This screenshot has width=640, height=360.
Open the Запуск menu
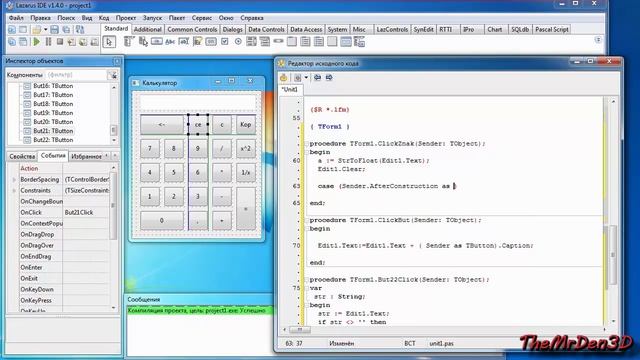pos(152,18)
